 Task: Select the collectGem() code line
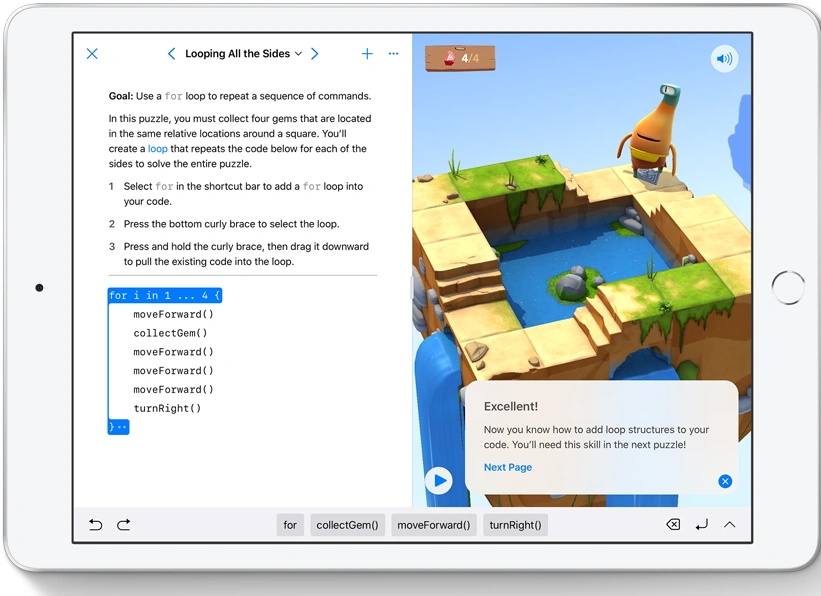coord(170,333)
